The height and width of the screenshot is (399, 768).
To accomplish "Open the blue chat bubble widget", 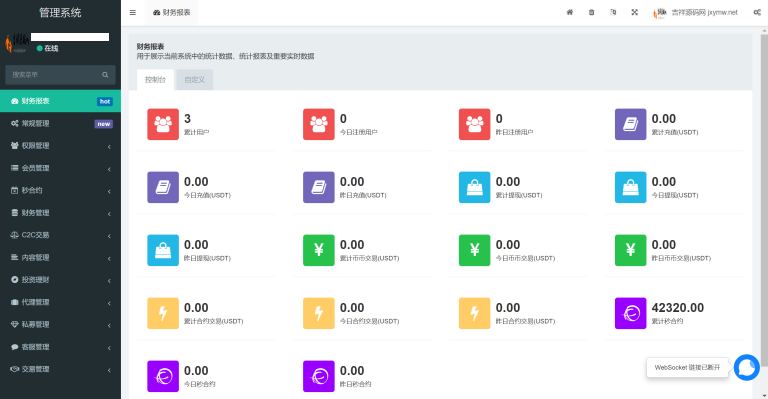I will click(x=746, y=367).
